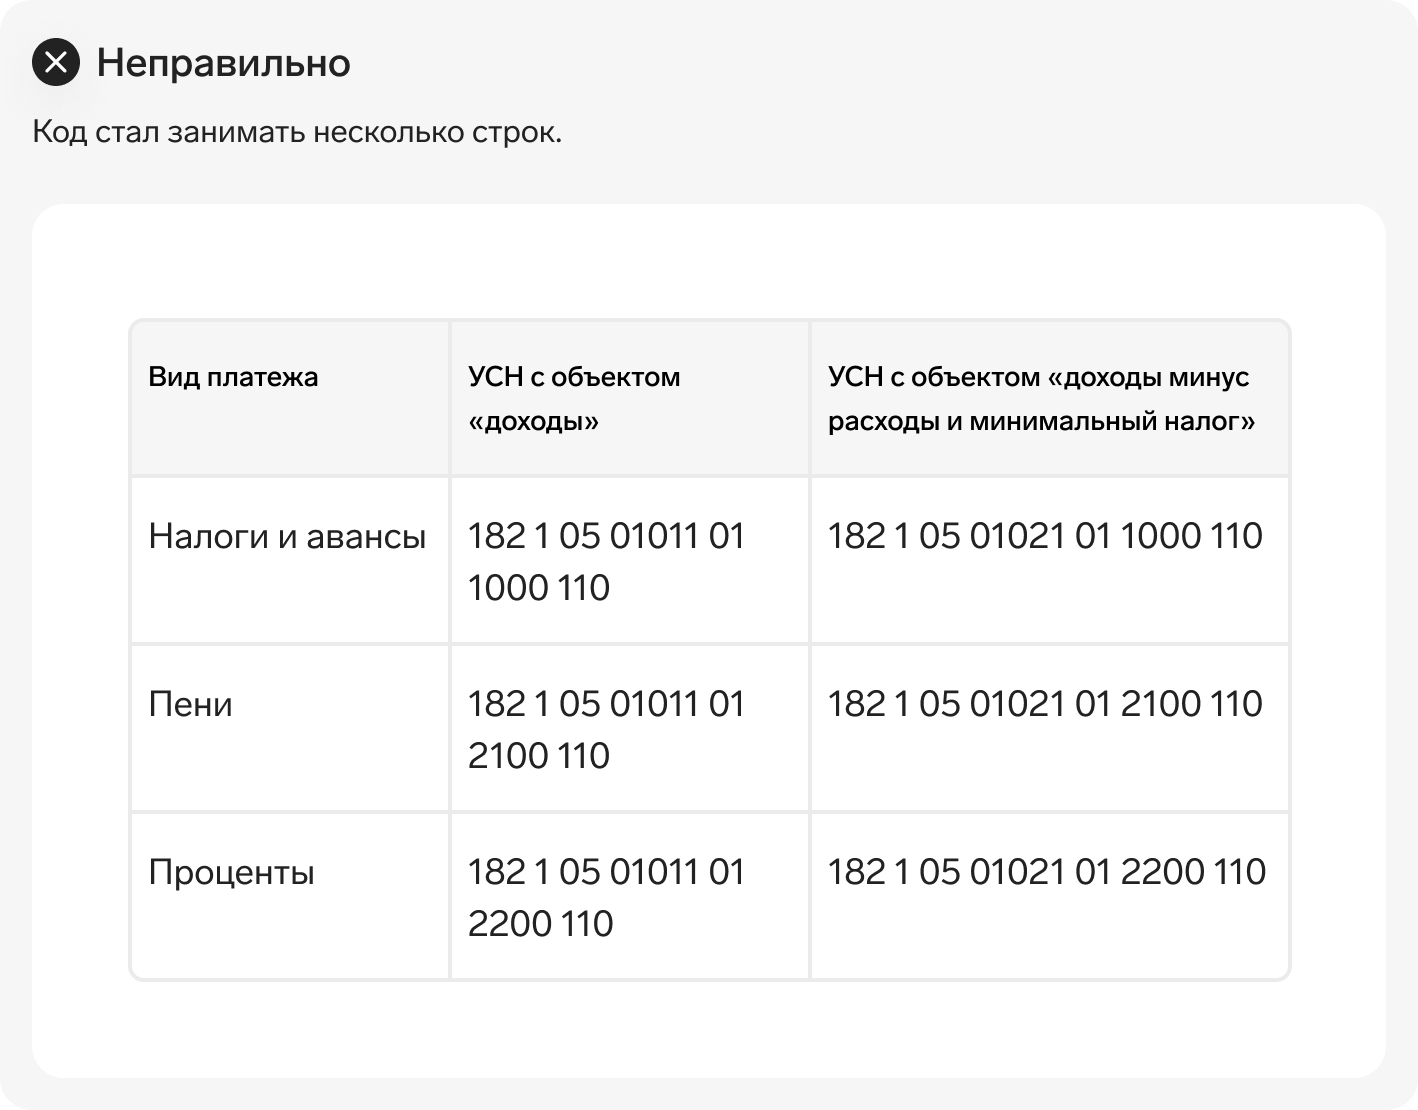Click the Неправильно heading
The height and width of the screenshot is (1110, 1418).
tap(223, 63)
